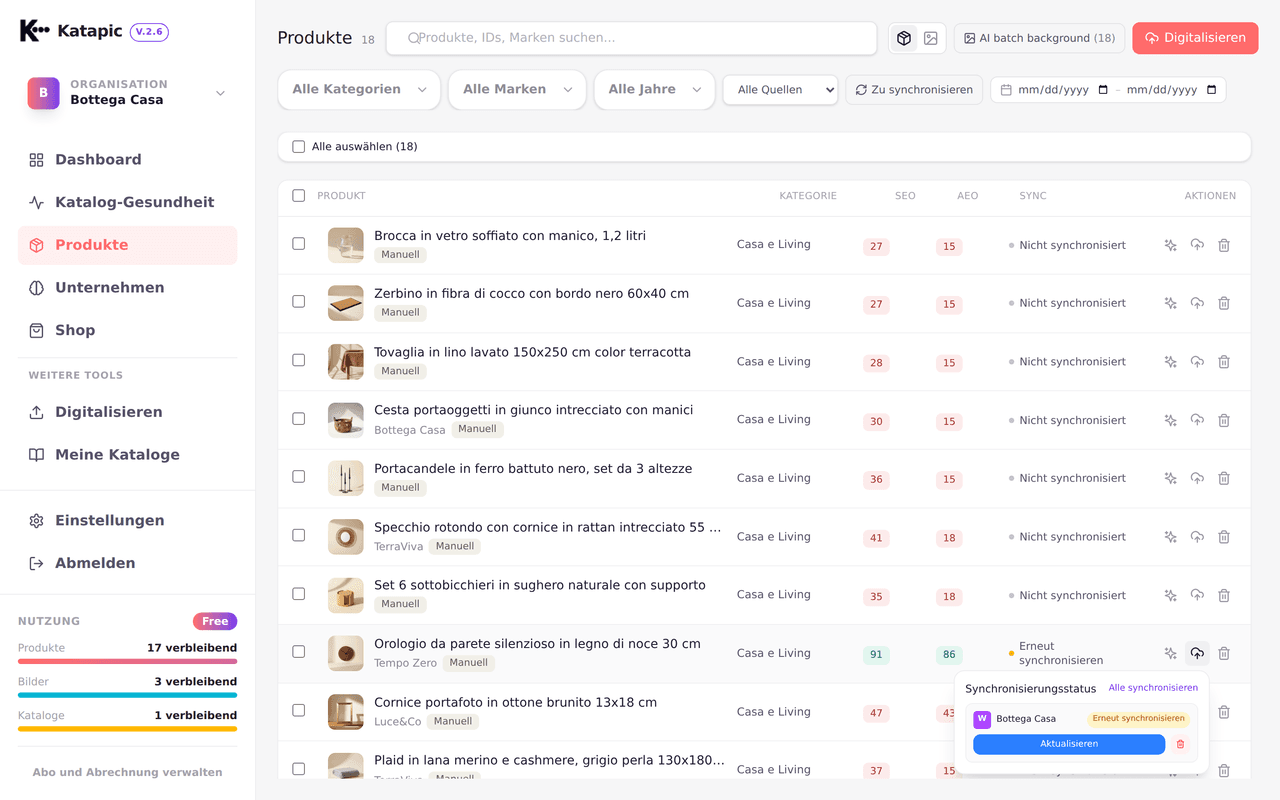Click the sync cloud icon for Orologio da parete
The image size is (1280, 800).
[x=1197, y=653]
